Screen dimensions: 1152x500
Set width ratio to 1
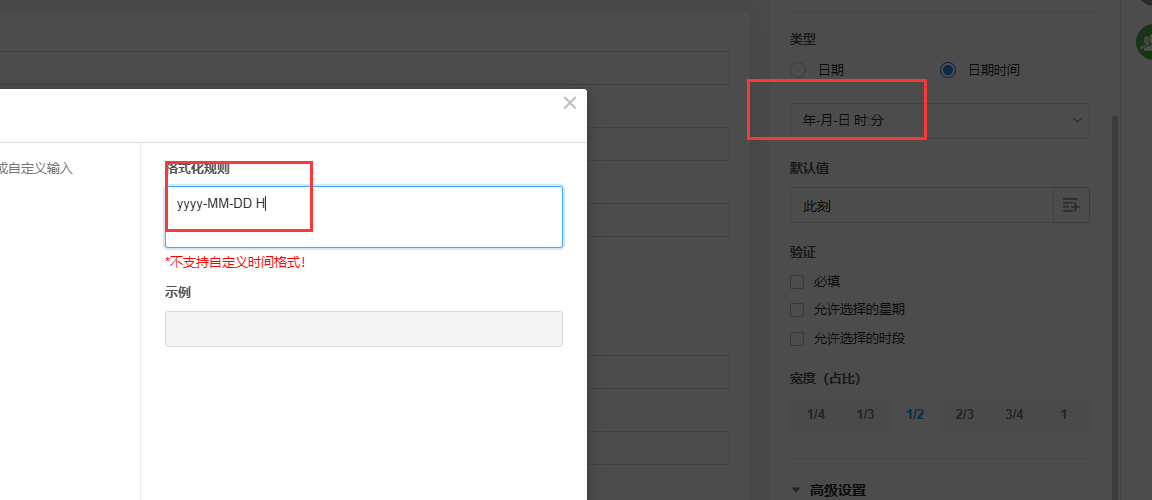(x=1064, y=415)
